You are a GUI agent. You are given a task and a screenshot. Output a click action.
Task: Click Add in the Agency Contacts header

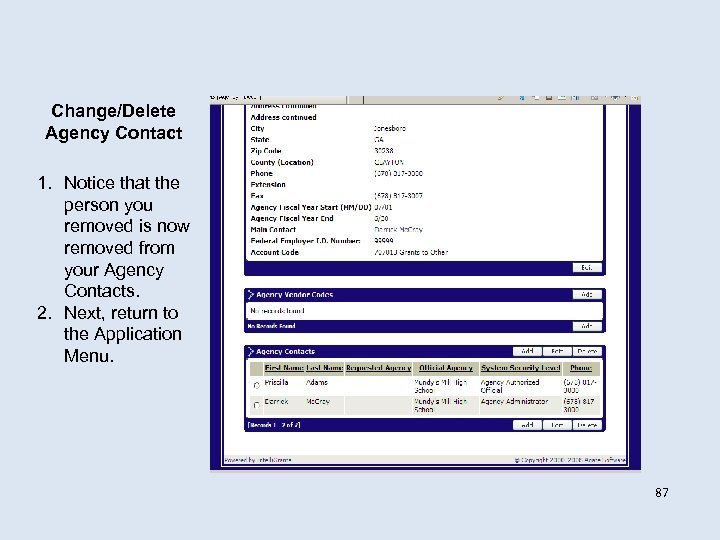click(527, 351)
